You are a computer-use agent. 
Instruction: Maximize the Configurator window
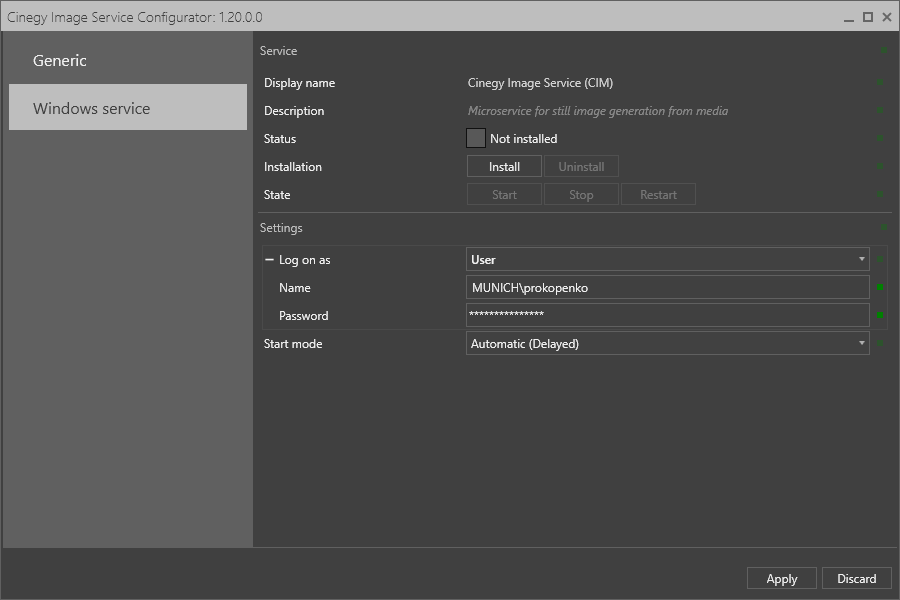point(868,17)
